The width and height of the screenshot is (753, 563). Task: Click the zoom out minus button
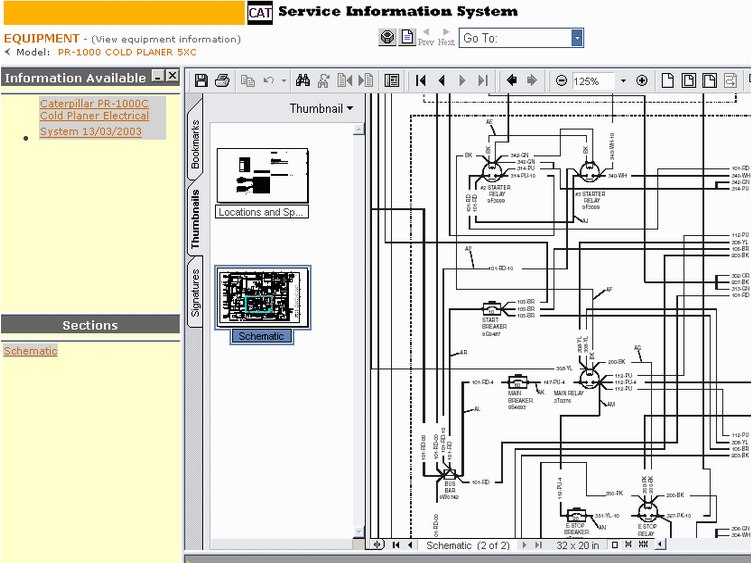point(561,80)
